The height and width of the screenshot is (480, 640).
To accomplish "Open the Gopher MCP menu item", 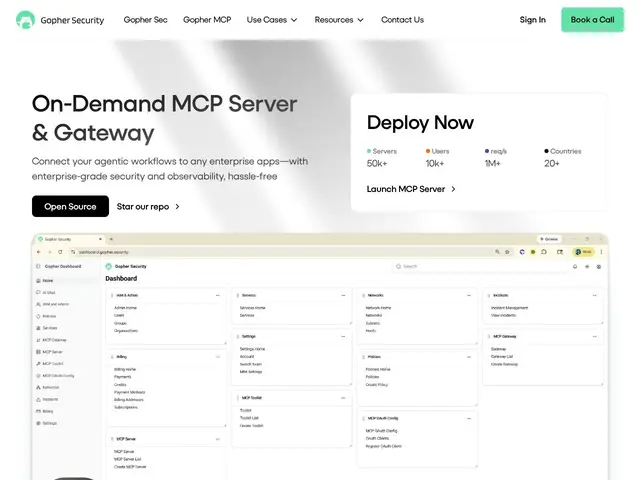I will [207, 20].
